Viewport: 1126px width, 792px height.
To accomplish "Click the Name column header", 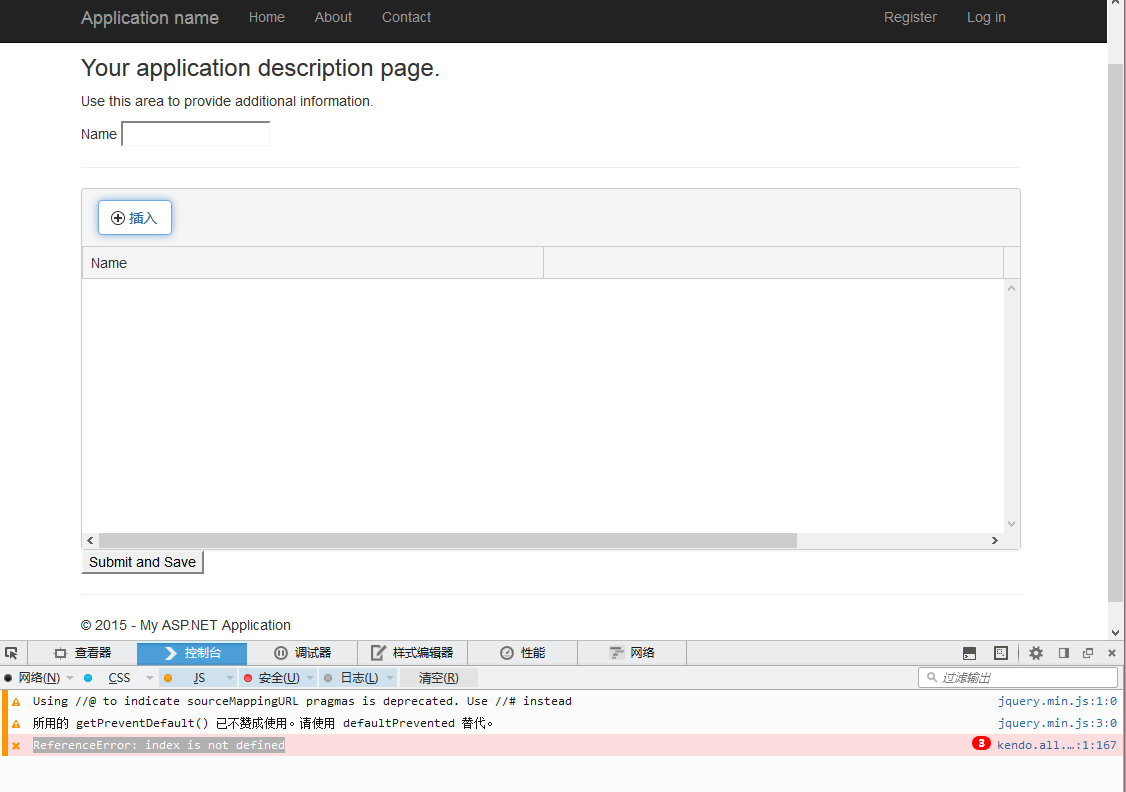I will tap(313, 264).
